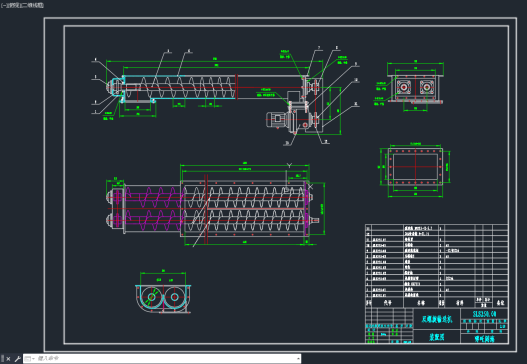This screenshot has height=364, width=527.
Task: Expand the recent commands dropdown in command line
Action: (29, 359)
